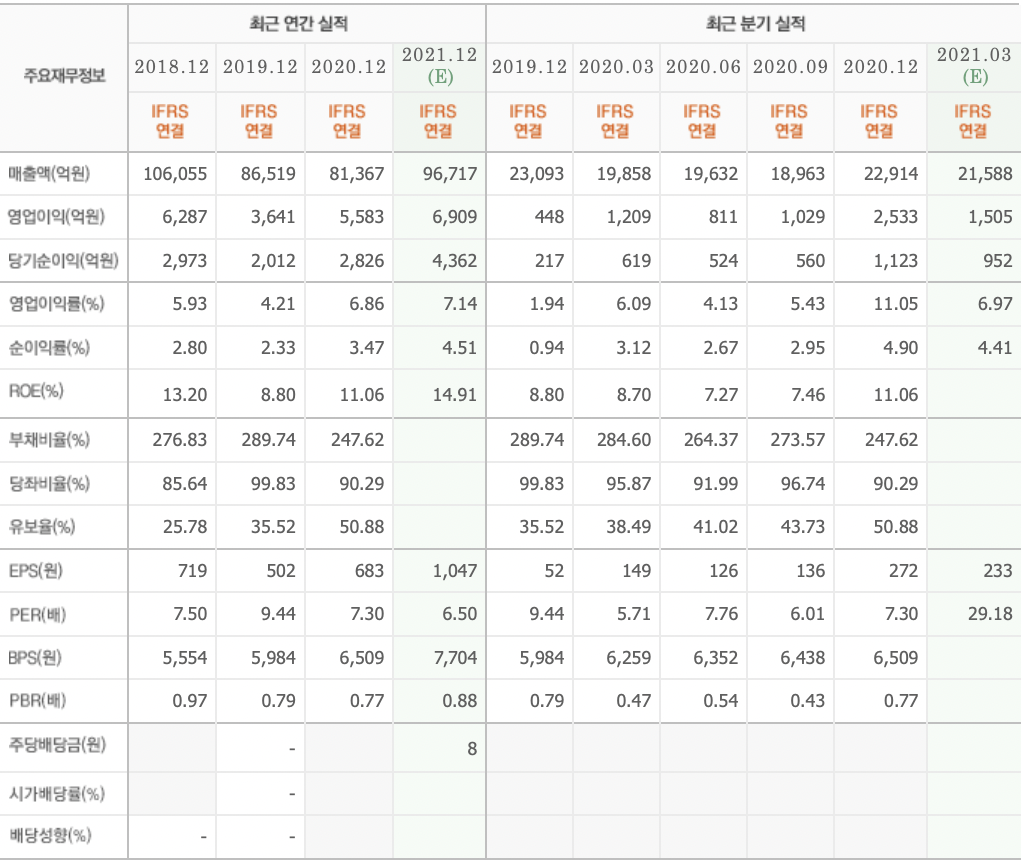This screenshot has height=860, width=1022.
Task: Click the 최근 분기 실적 header
Action: tap(755, 25)
